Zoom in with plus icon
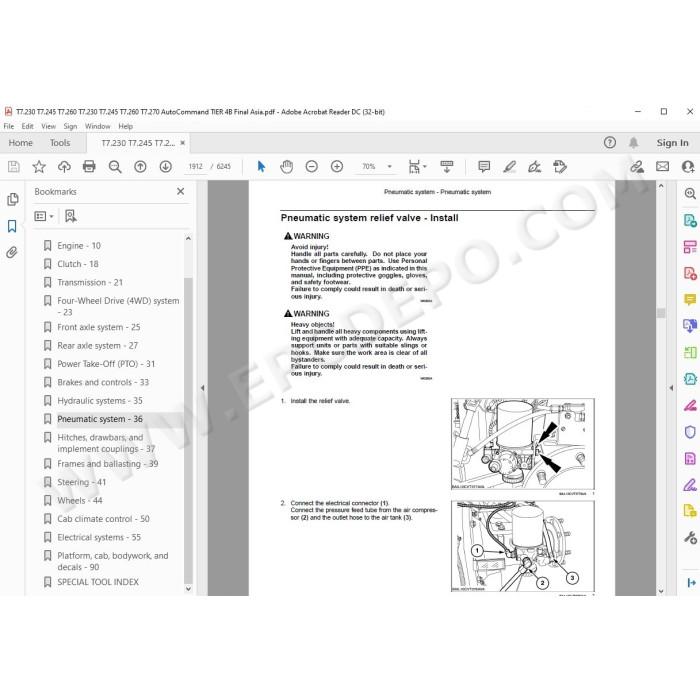This screenshot has height=700, width=700. (337, 167)
